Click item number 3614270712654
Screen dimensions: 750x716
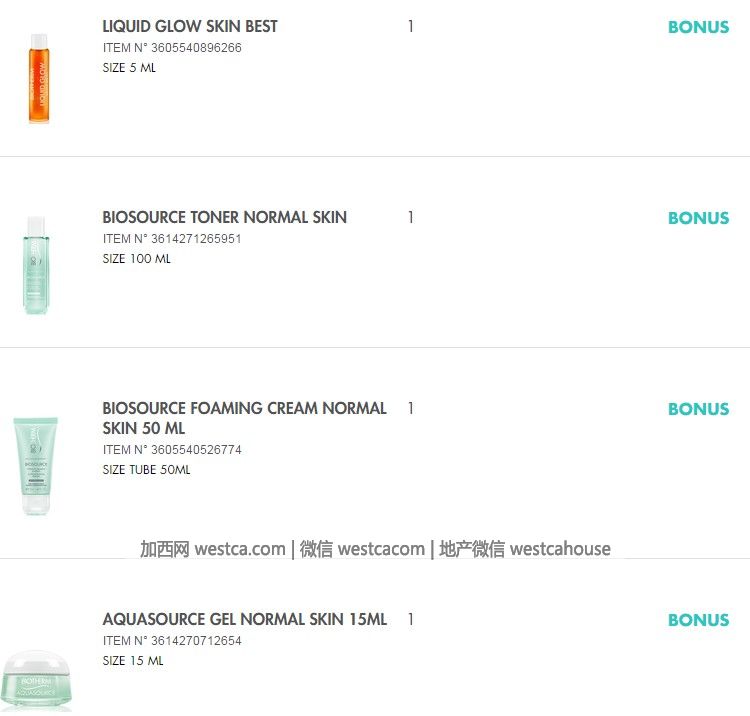(172, 641)
